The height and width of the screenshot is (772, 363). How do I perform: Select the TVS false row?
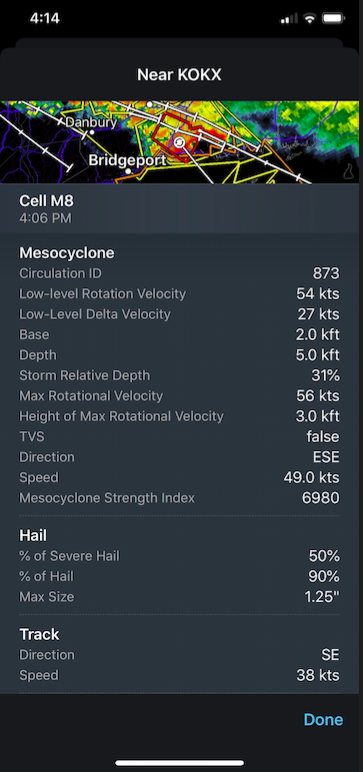click(x=179, y=437)
